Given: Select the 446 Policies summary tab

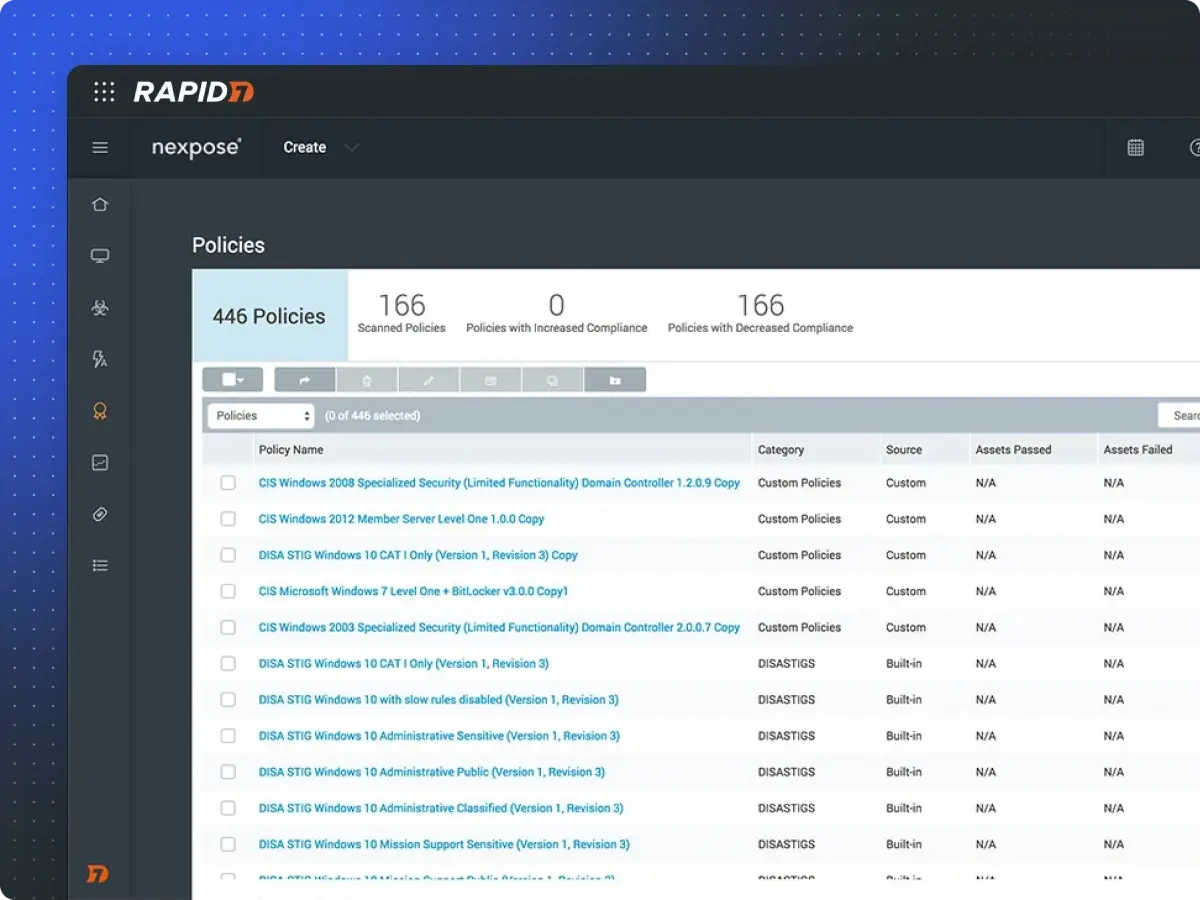Looking at the screenshot, I should pyautogui.click(x=270, y=316).
